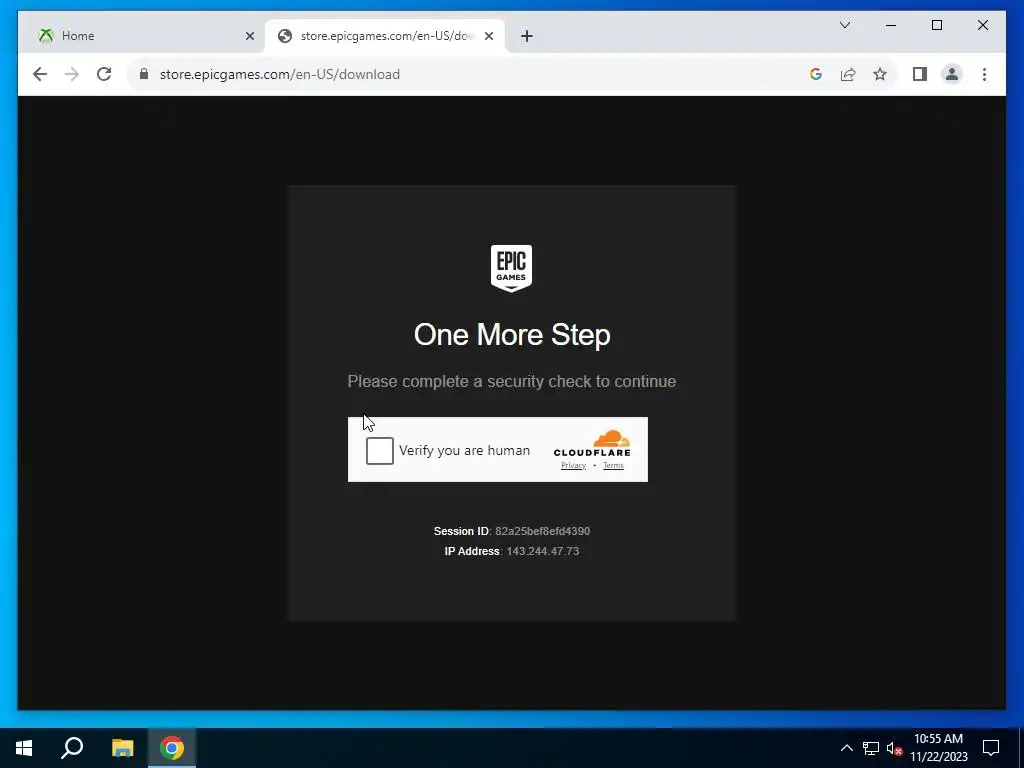Close the Home tab
1024x768 pixels.
249,36
